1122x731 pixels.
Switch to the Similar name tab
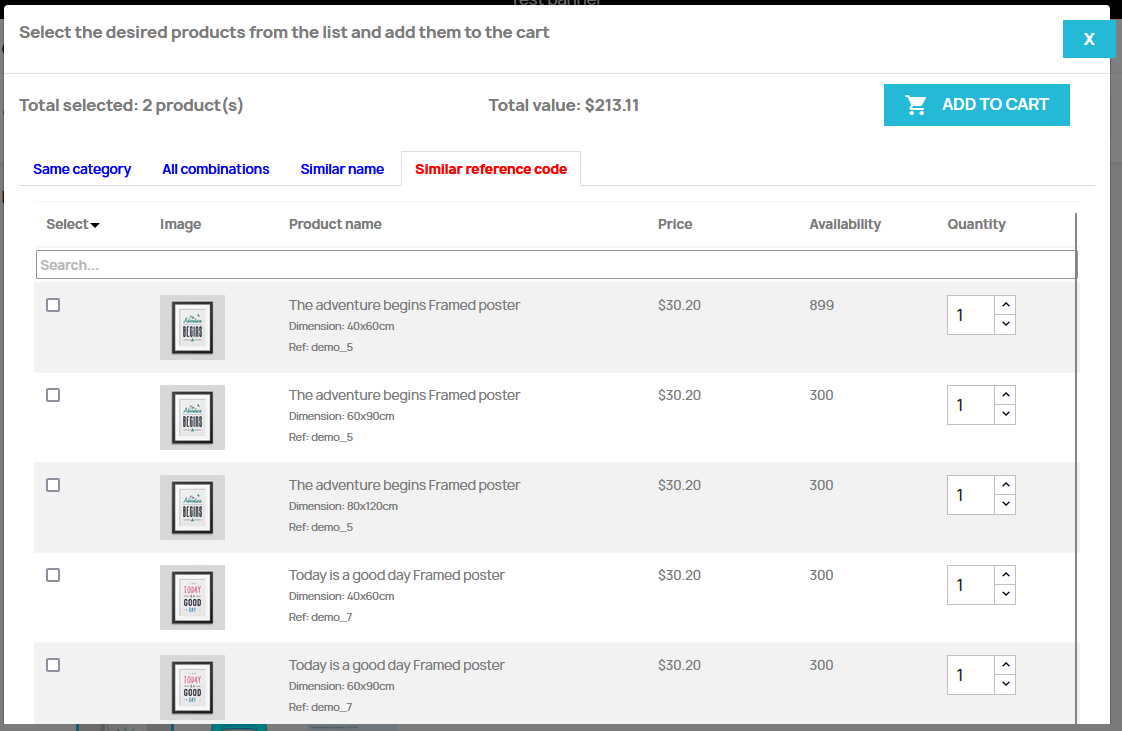click(x=342, y=169)
